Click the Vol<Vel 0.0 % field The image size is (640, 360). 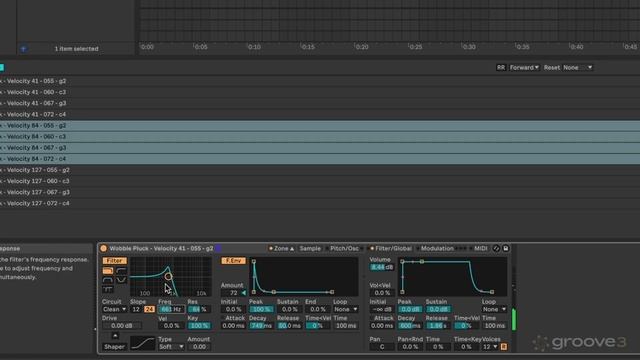pos(382,293)
